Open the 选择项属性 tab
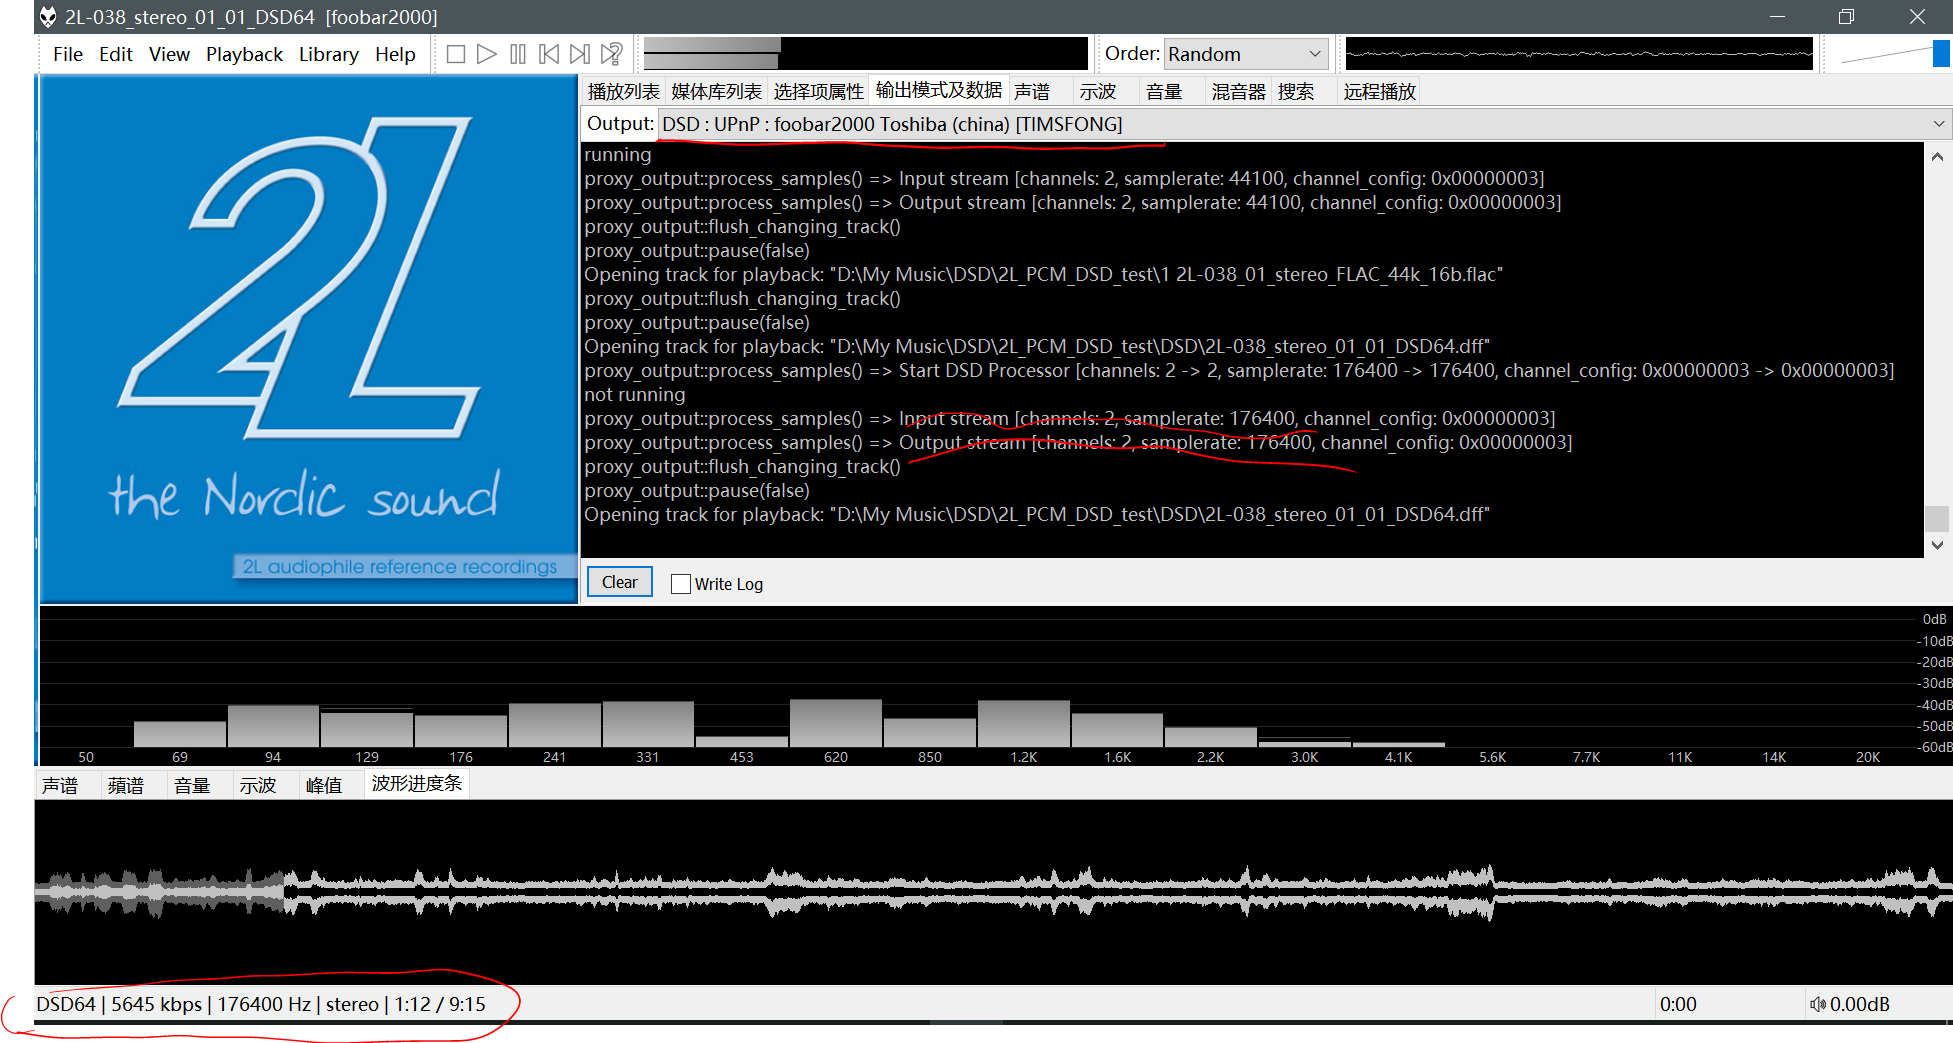Viewport: 1953px width, 1043px height. 818,92
